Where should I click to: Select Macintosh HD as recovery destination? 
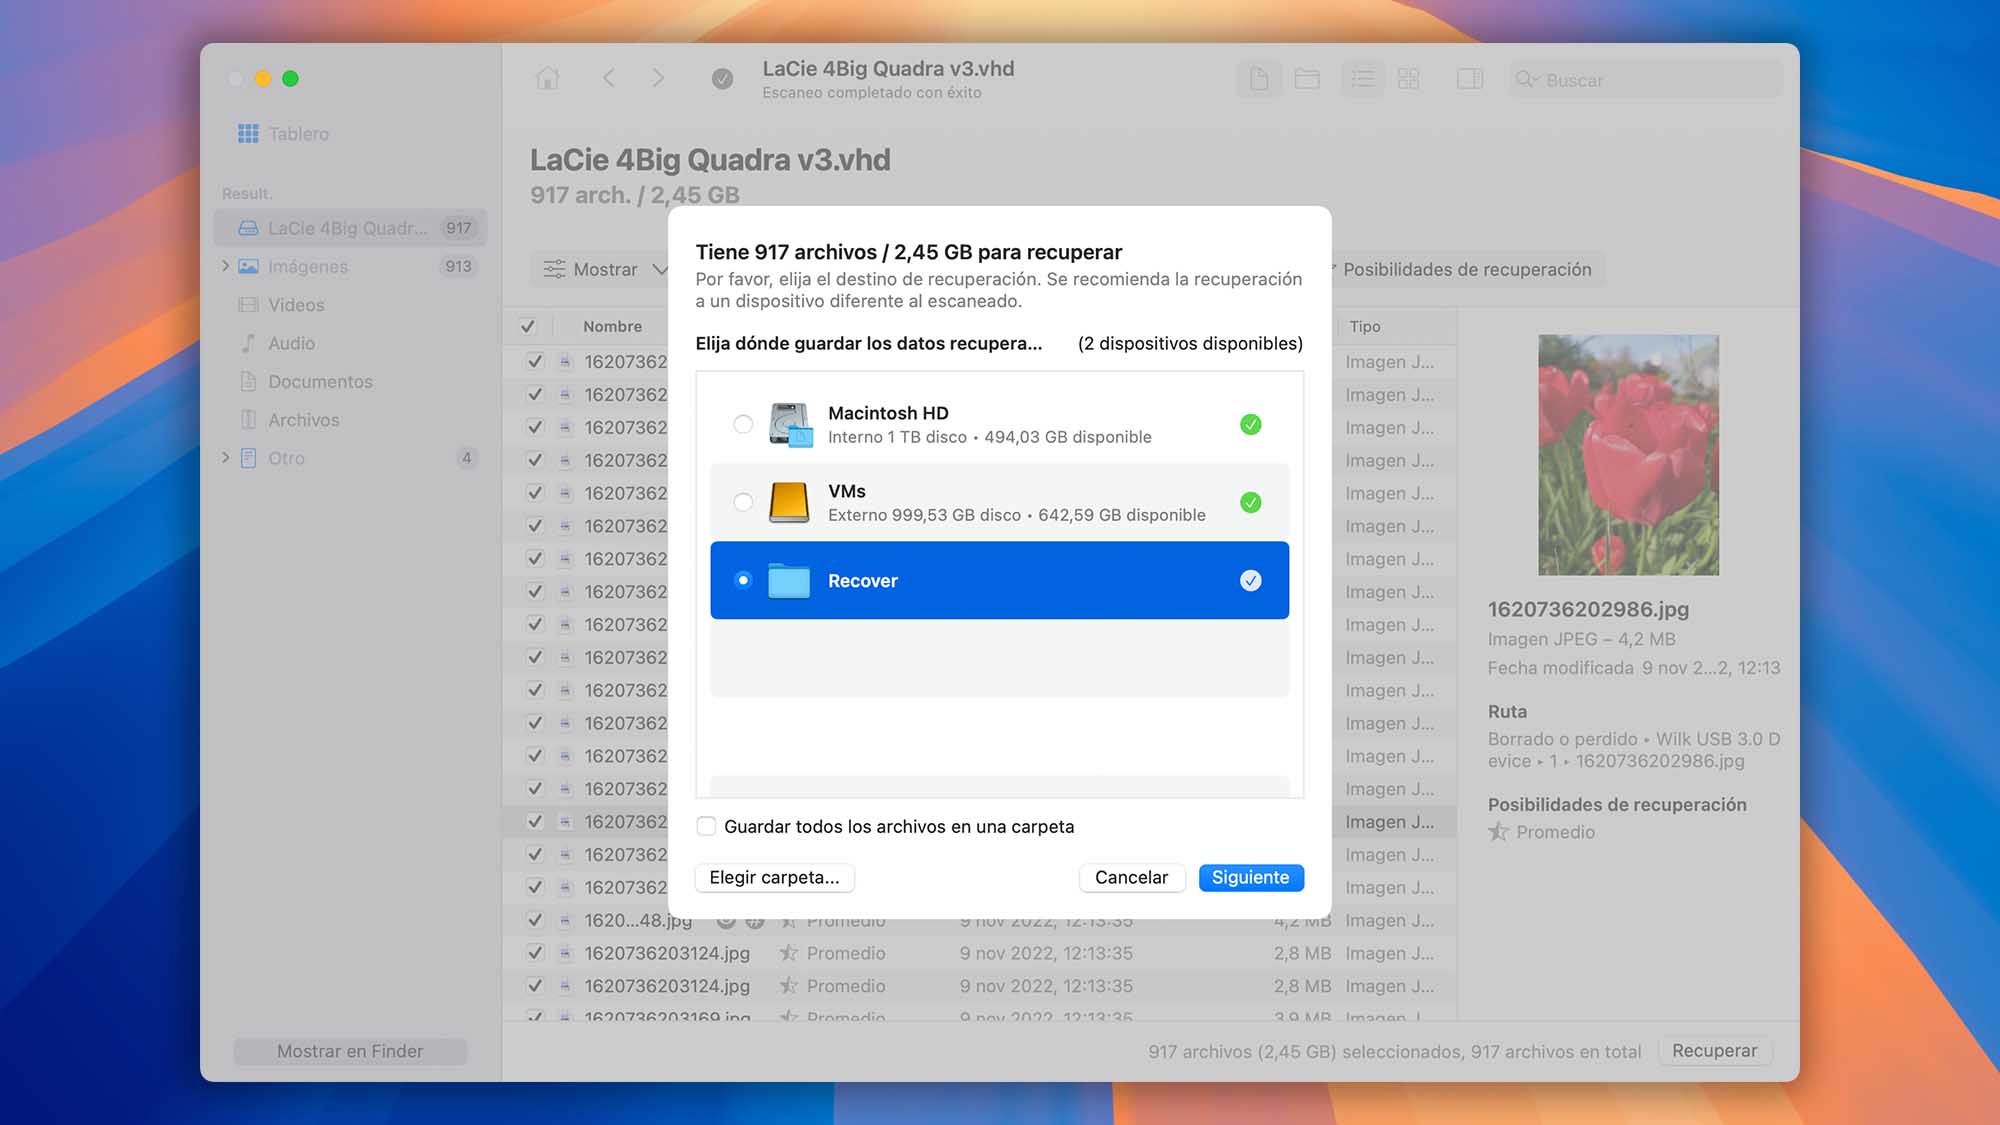743,423
